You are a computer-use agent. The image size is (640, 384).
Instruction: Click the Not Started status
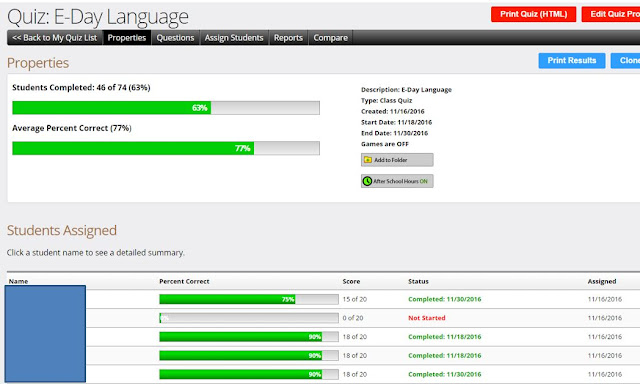[x=427, y=318]
